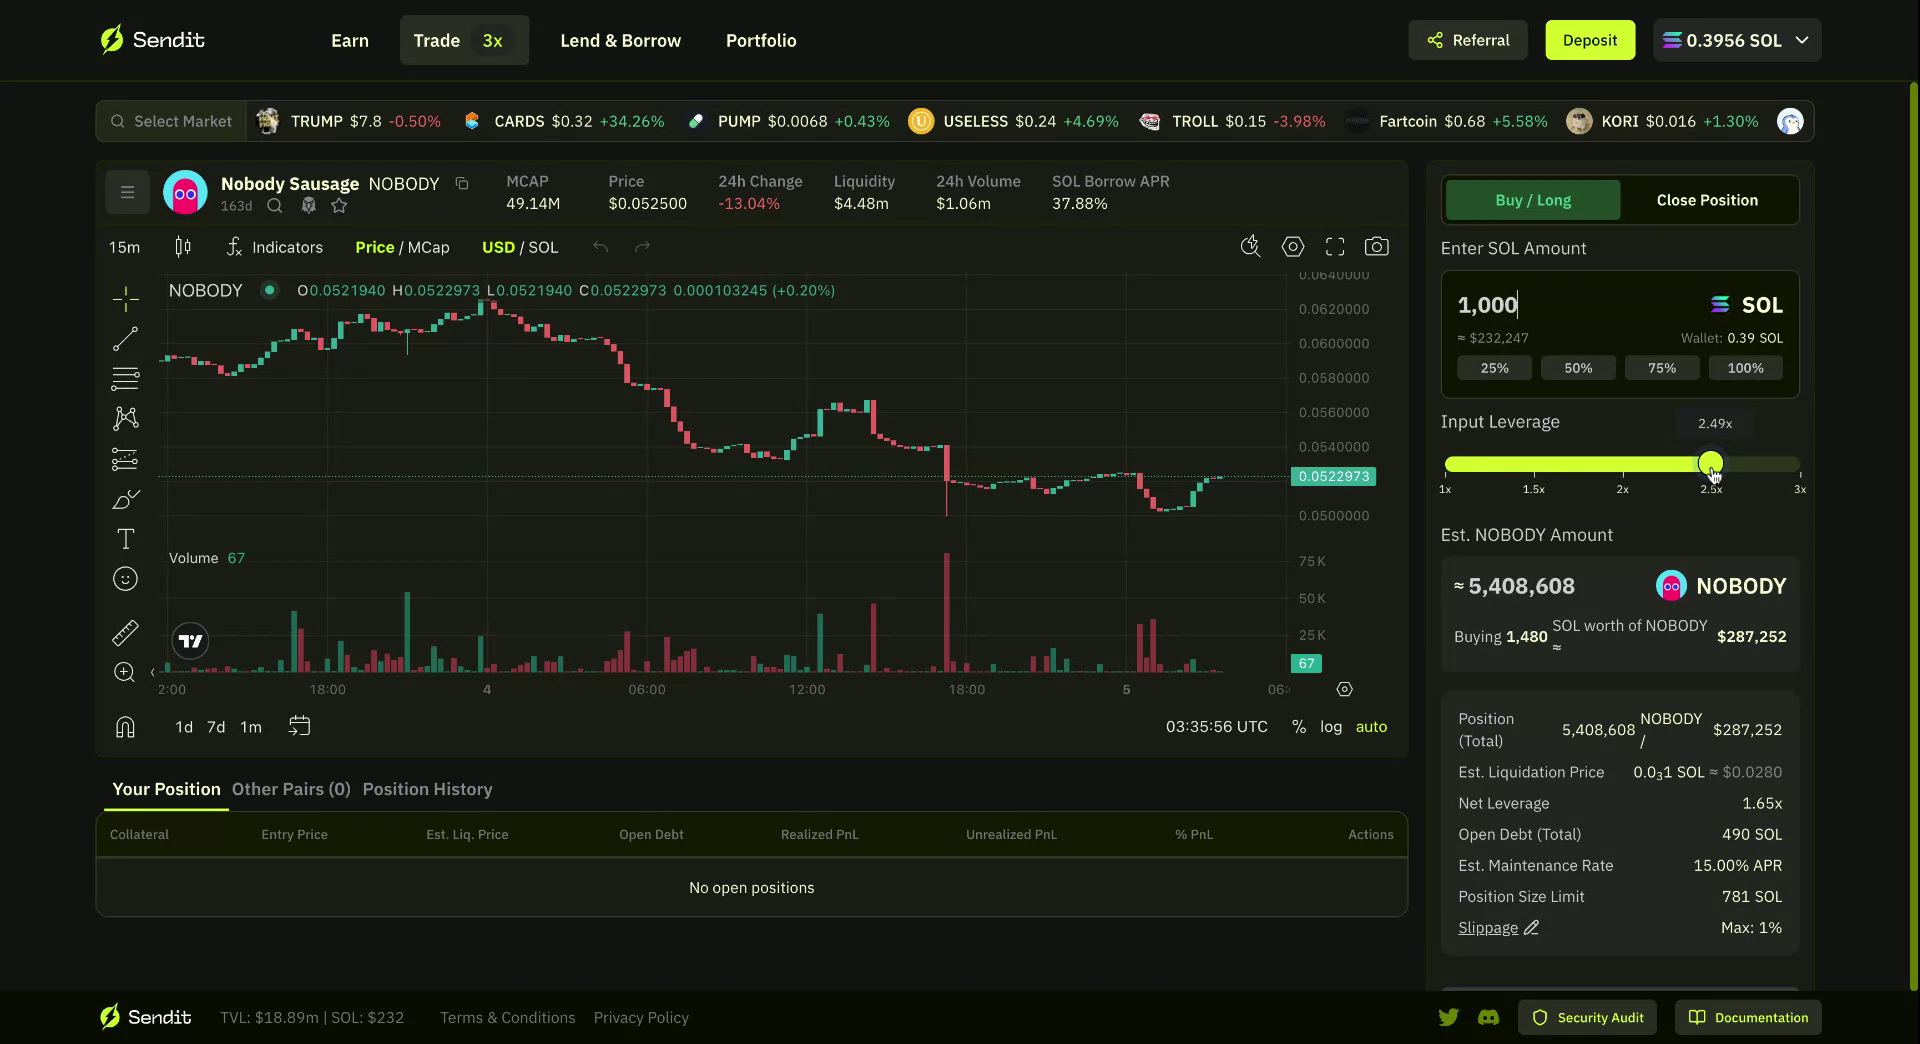
Task: Select the trend line drawing tool
Action: (x=125, y=339)
